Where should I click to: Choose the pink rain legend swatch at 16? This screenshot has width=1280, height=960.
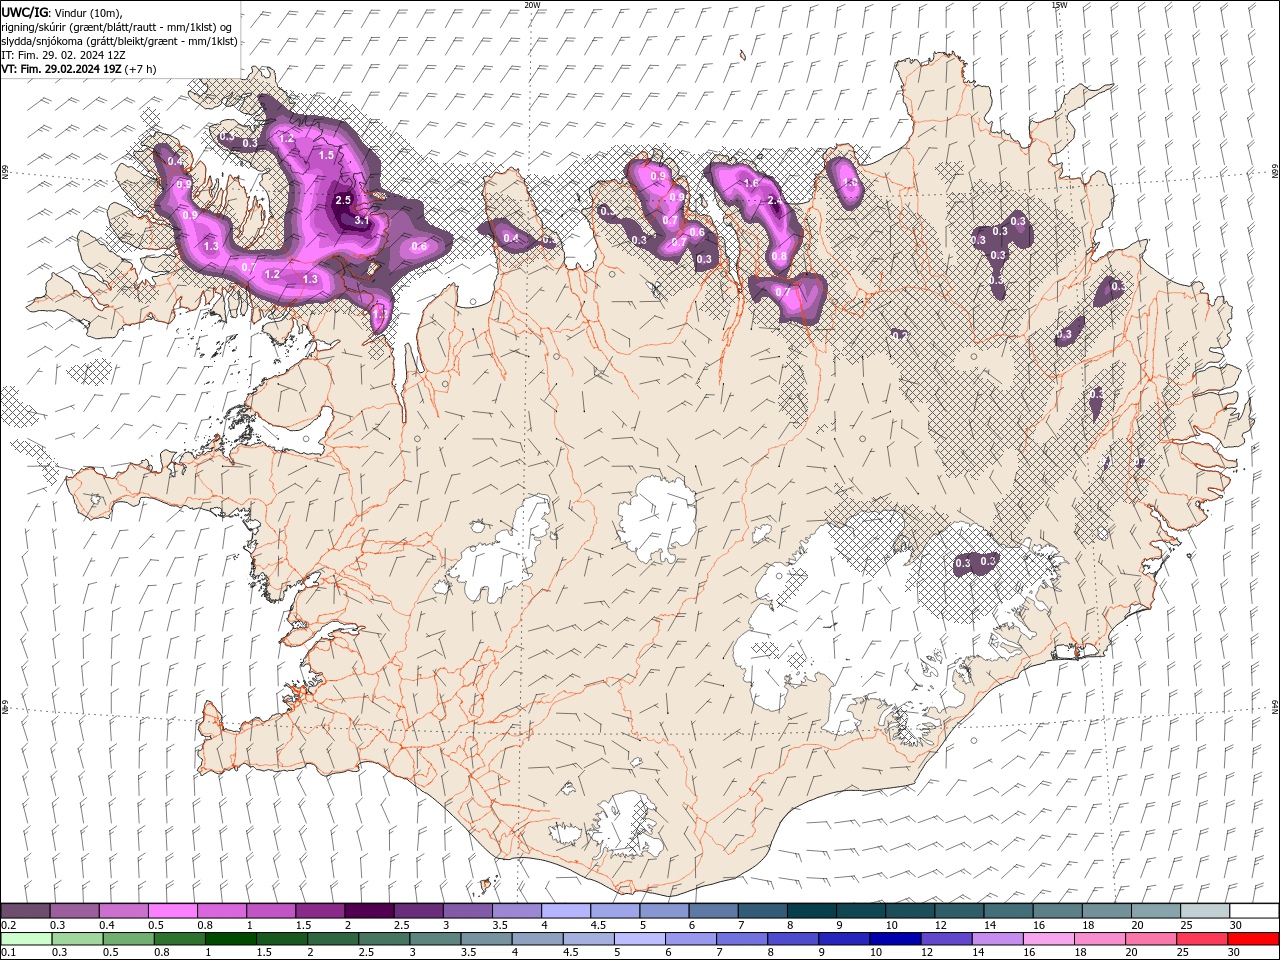click(1049, 939)
